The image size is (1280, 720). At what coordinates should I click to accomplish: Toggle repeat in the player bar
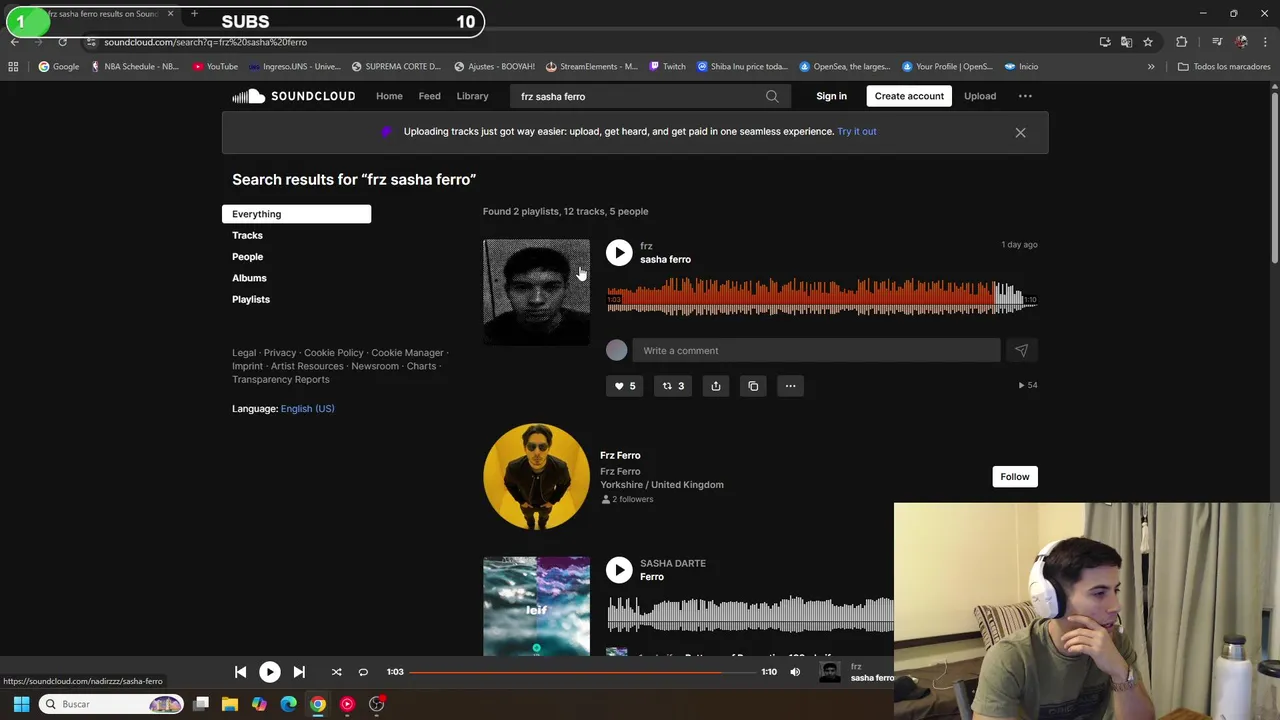363,672
